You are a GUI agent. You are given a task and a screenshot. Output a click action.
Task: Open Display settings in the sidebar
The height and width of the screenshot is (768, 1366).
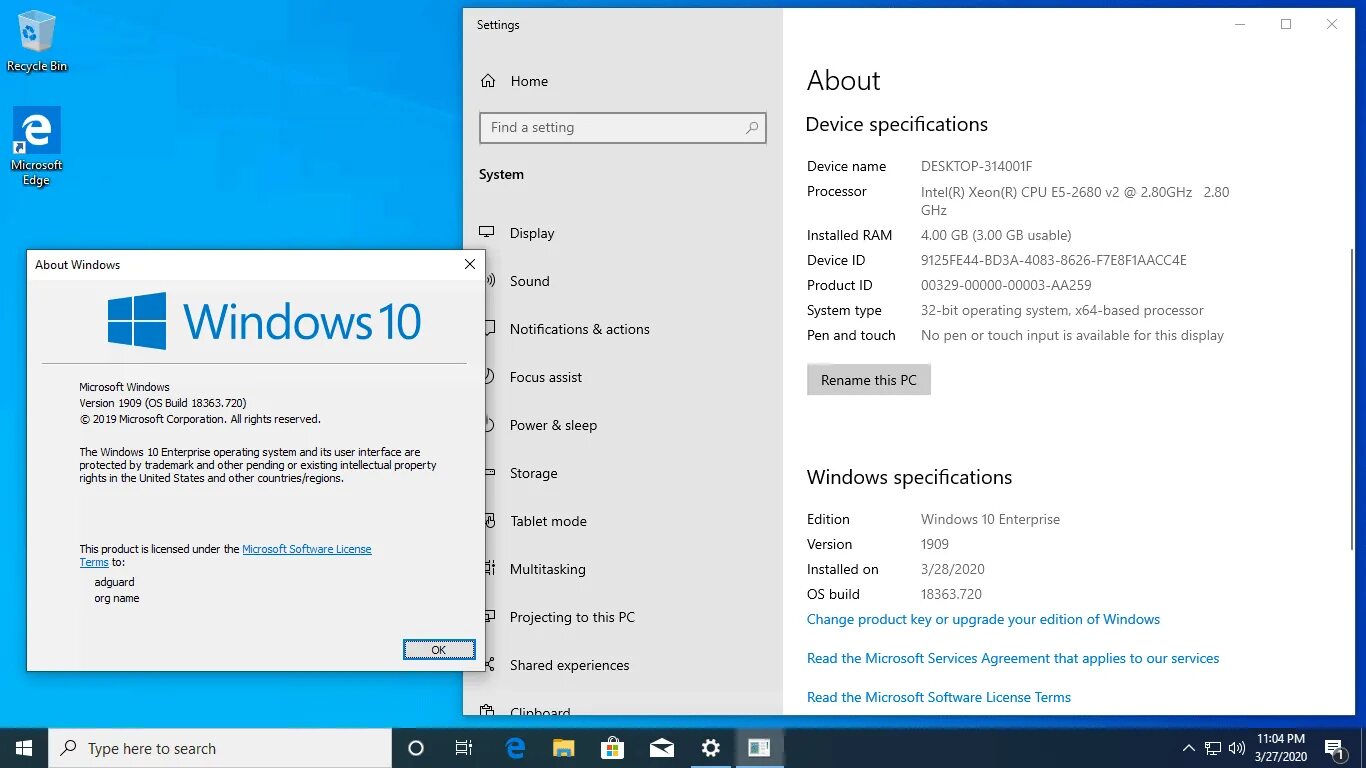pos(531,233)
